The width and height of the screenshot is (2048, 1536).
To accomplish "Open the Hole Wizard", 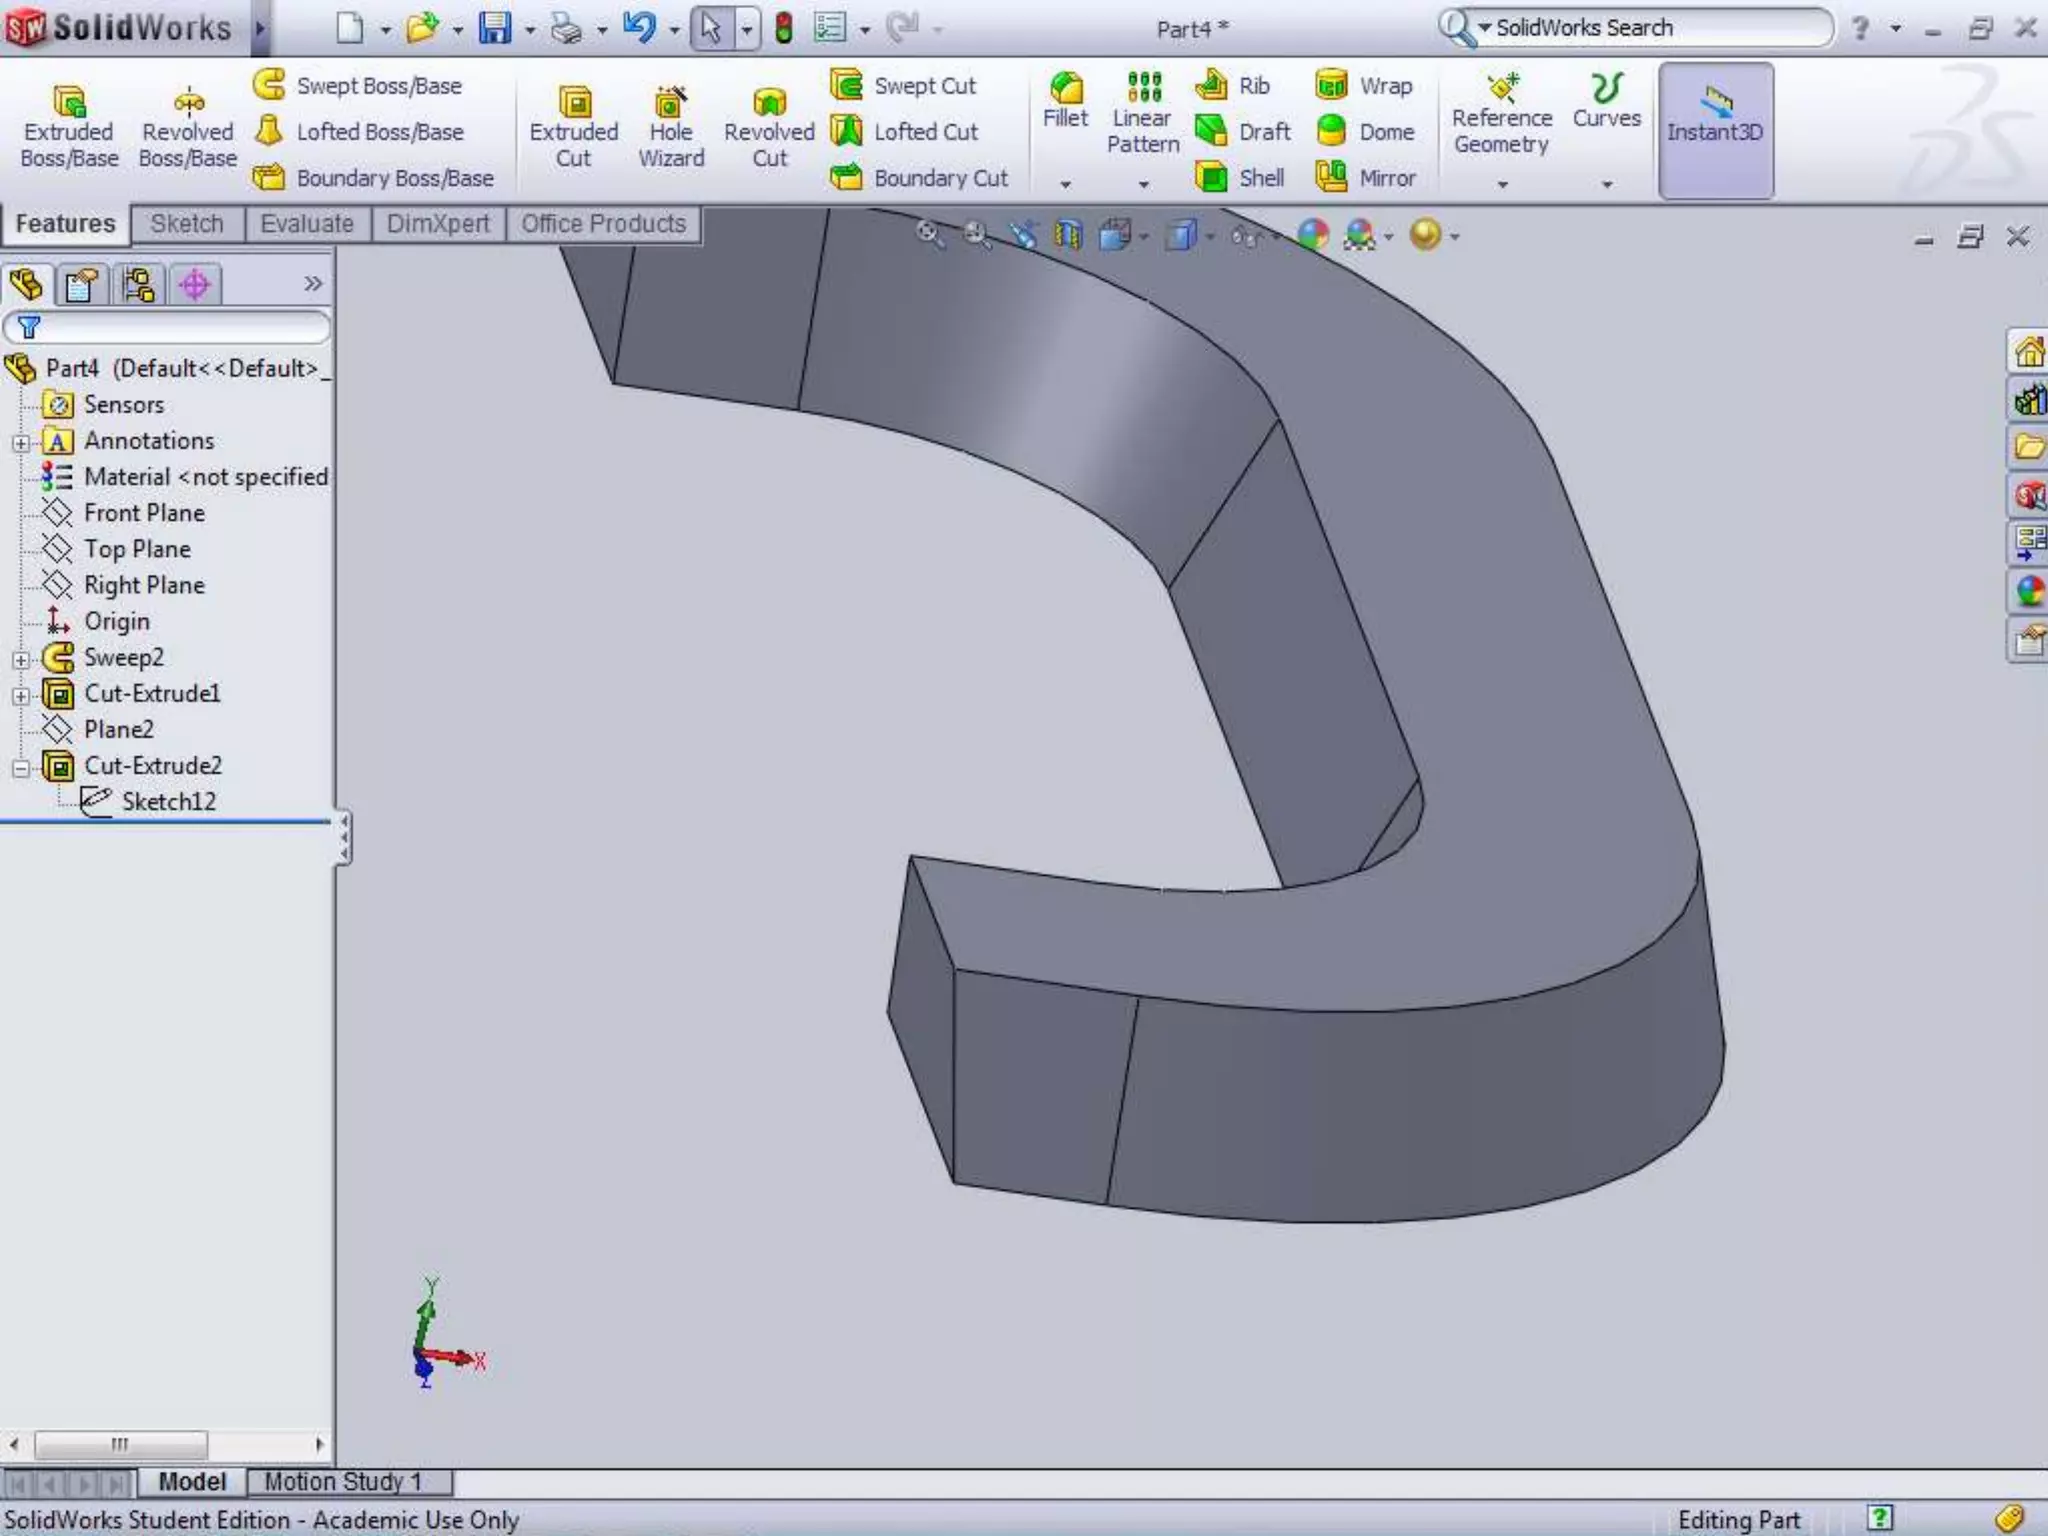I will point(670,126).
